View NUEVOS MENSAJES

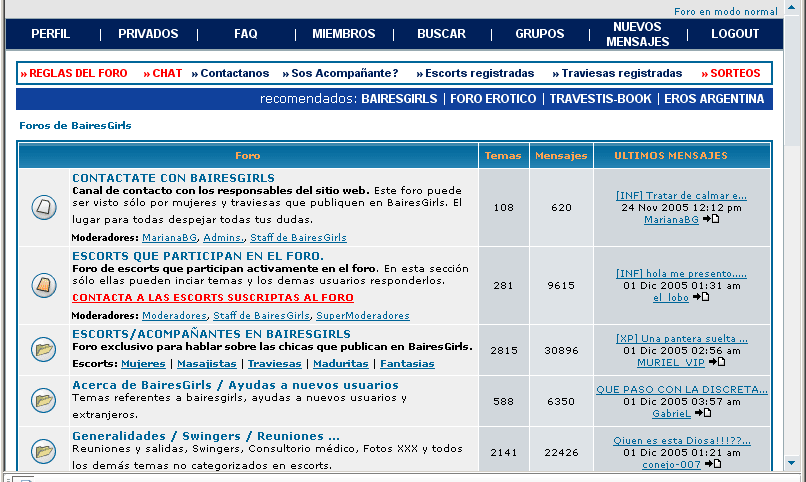tap(637, 34)
